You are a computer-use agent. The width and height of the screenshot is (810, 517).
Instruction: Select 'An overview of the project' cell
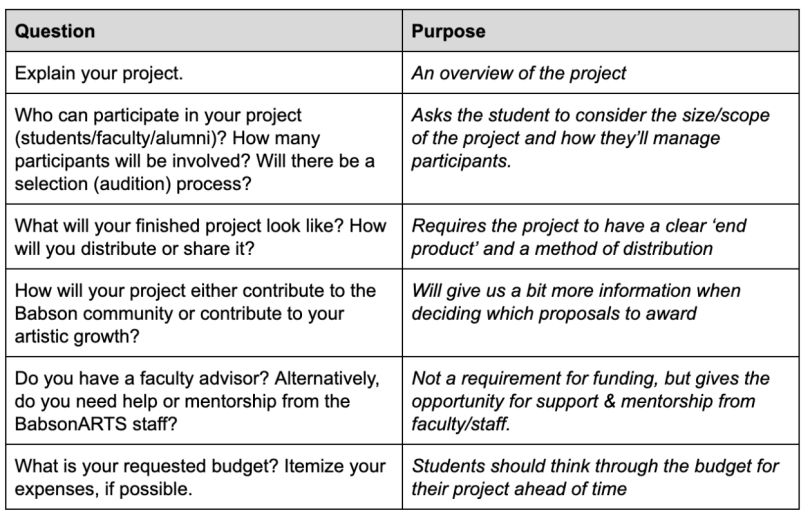point(601,73)
